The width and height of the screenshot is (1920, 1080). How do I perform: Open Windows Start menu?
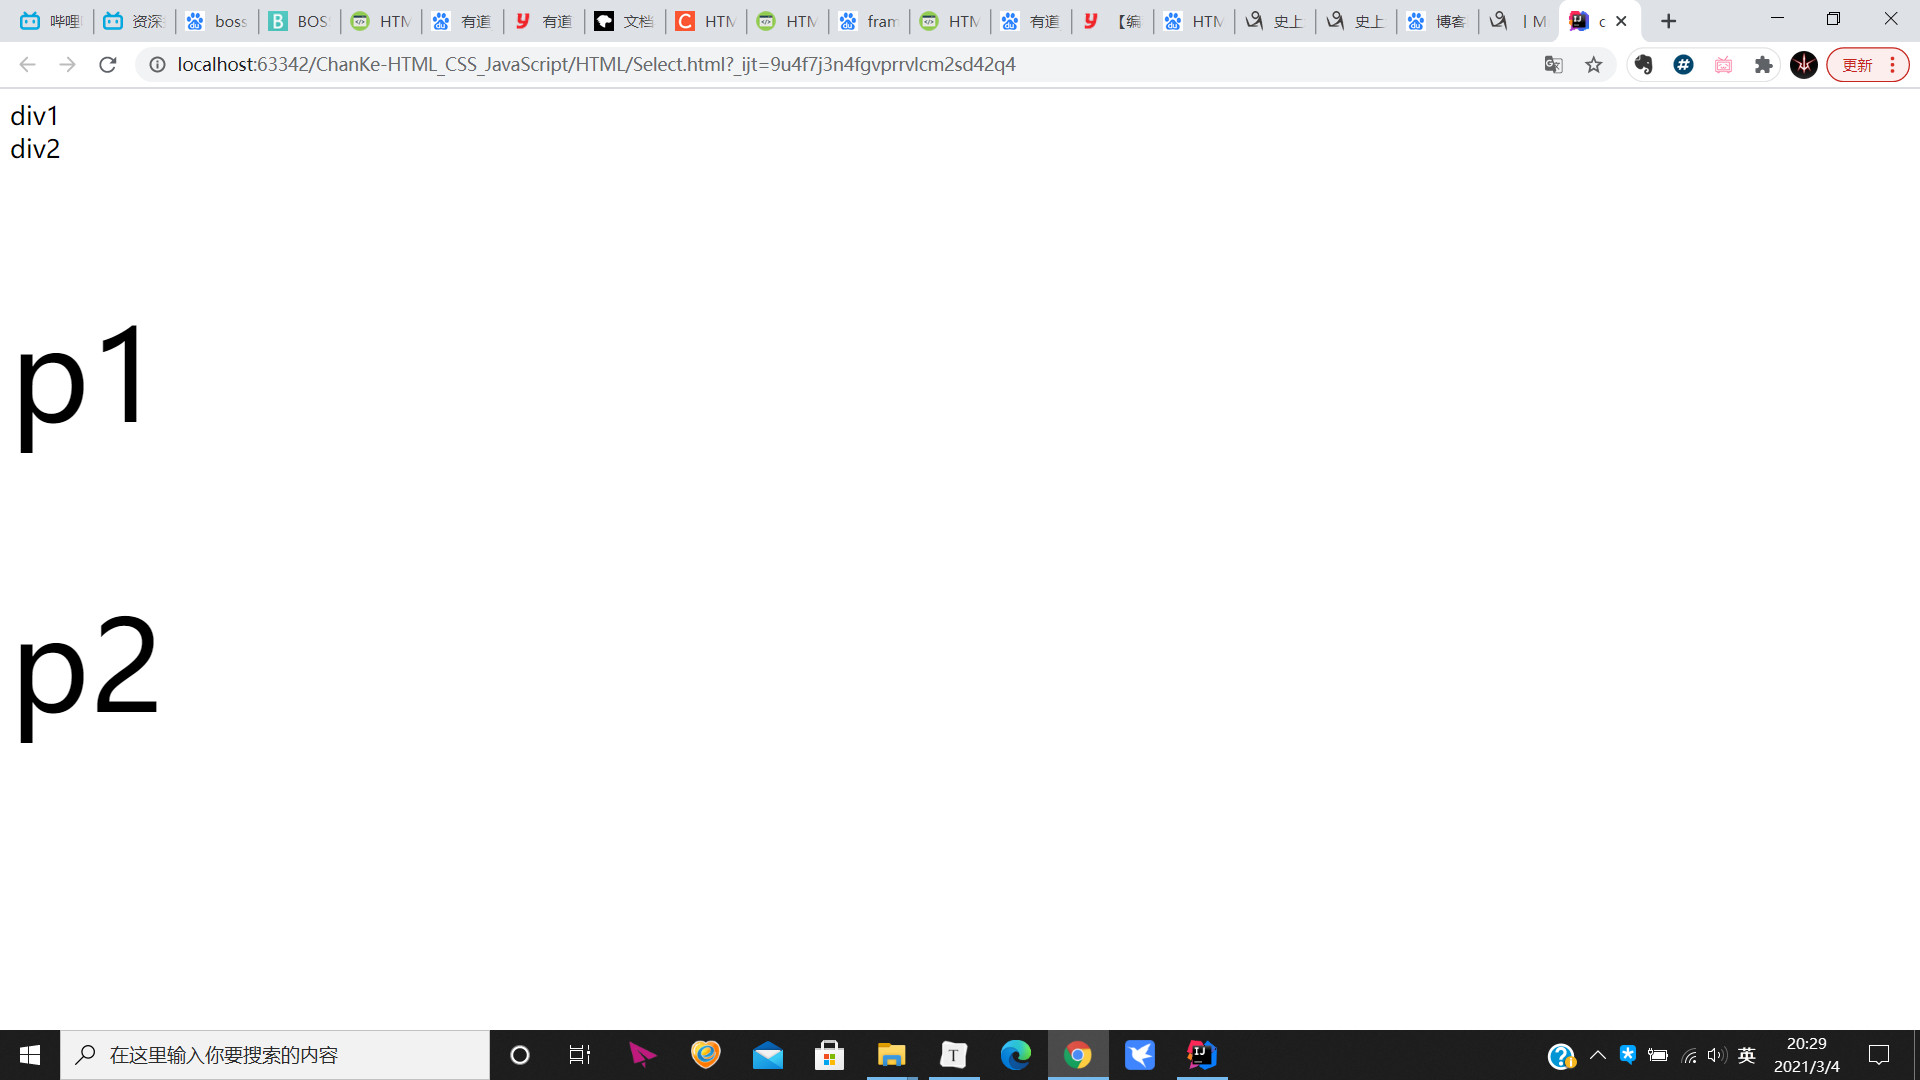coord(30,1055)
